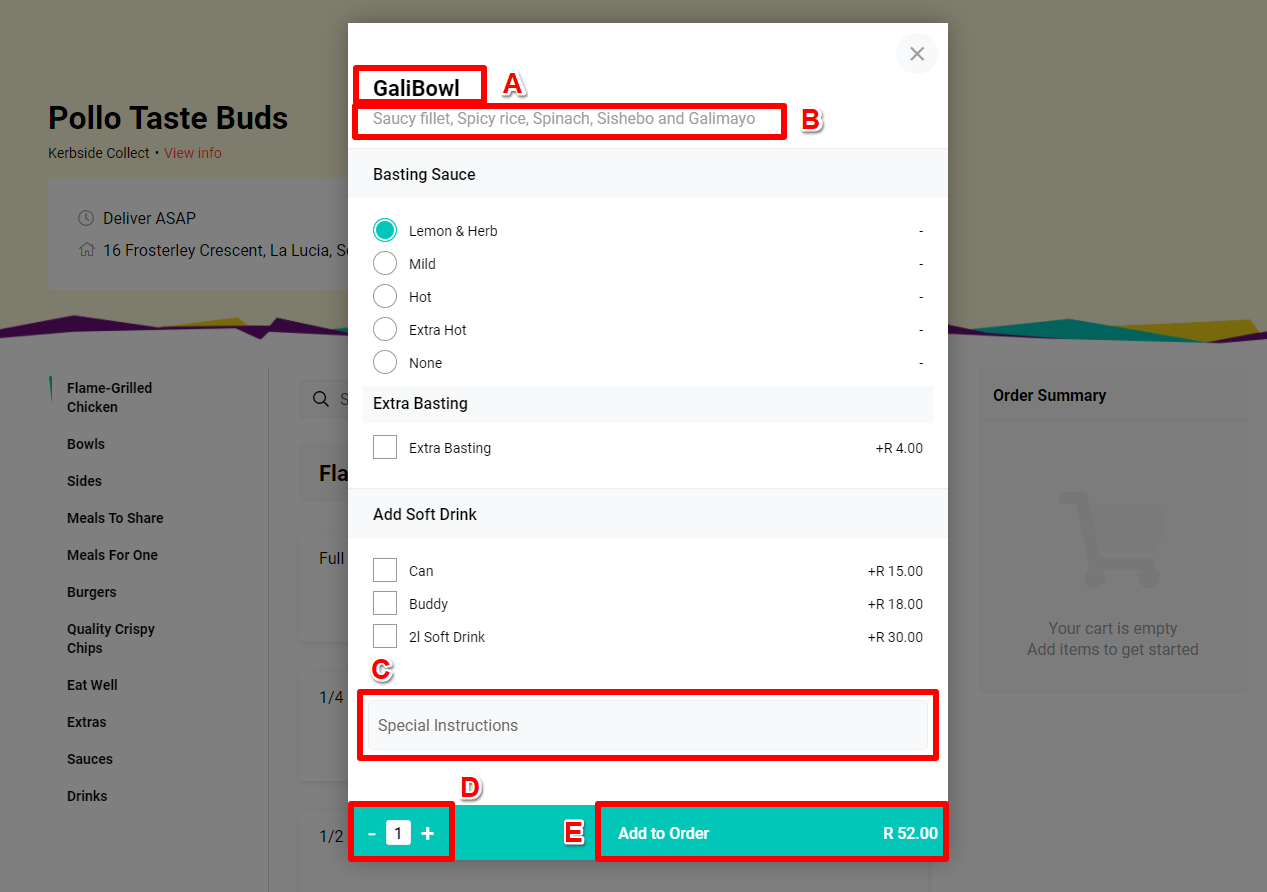Select Meals For One category

click(x=112, y=555)
